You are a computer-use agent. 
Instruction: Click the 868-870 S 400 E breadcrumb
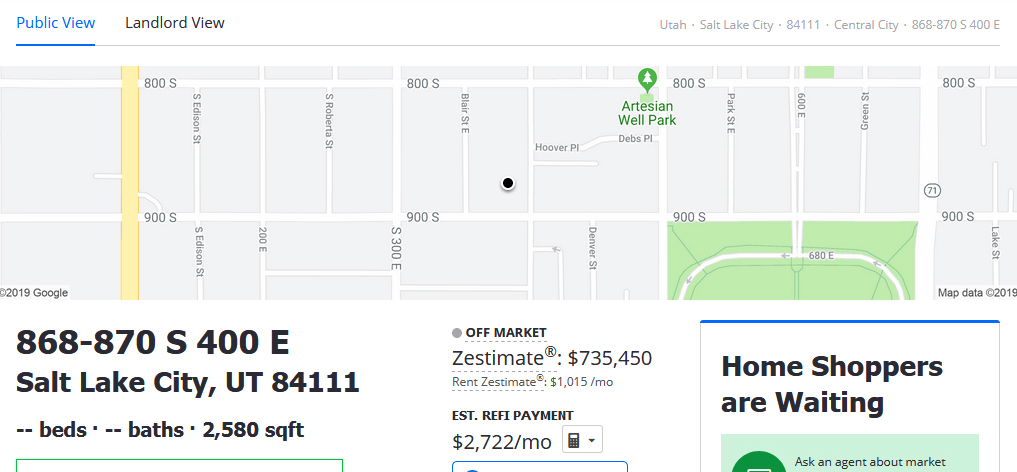click(x=955, y=25)
